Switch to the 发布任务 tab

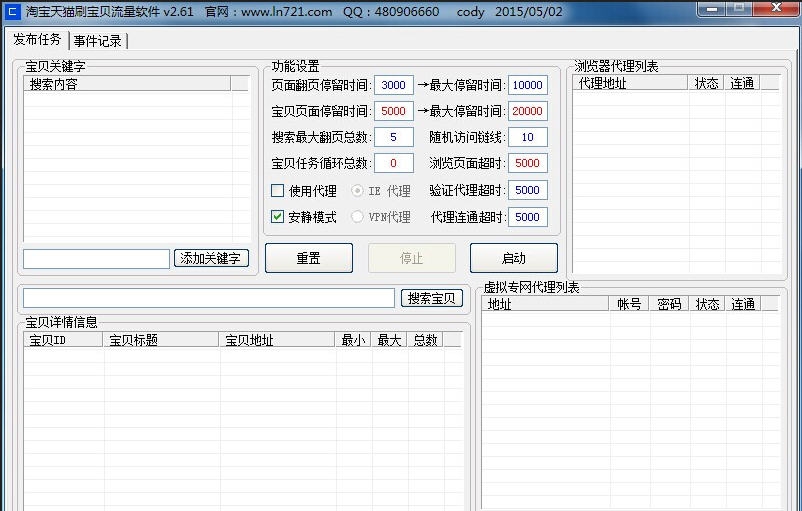click(x=37, y=39)
